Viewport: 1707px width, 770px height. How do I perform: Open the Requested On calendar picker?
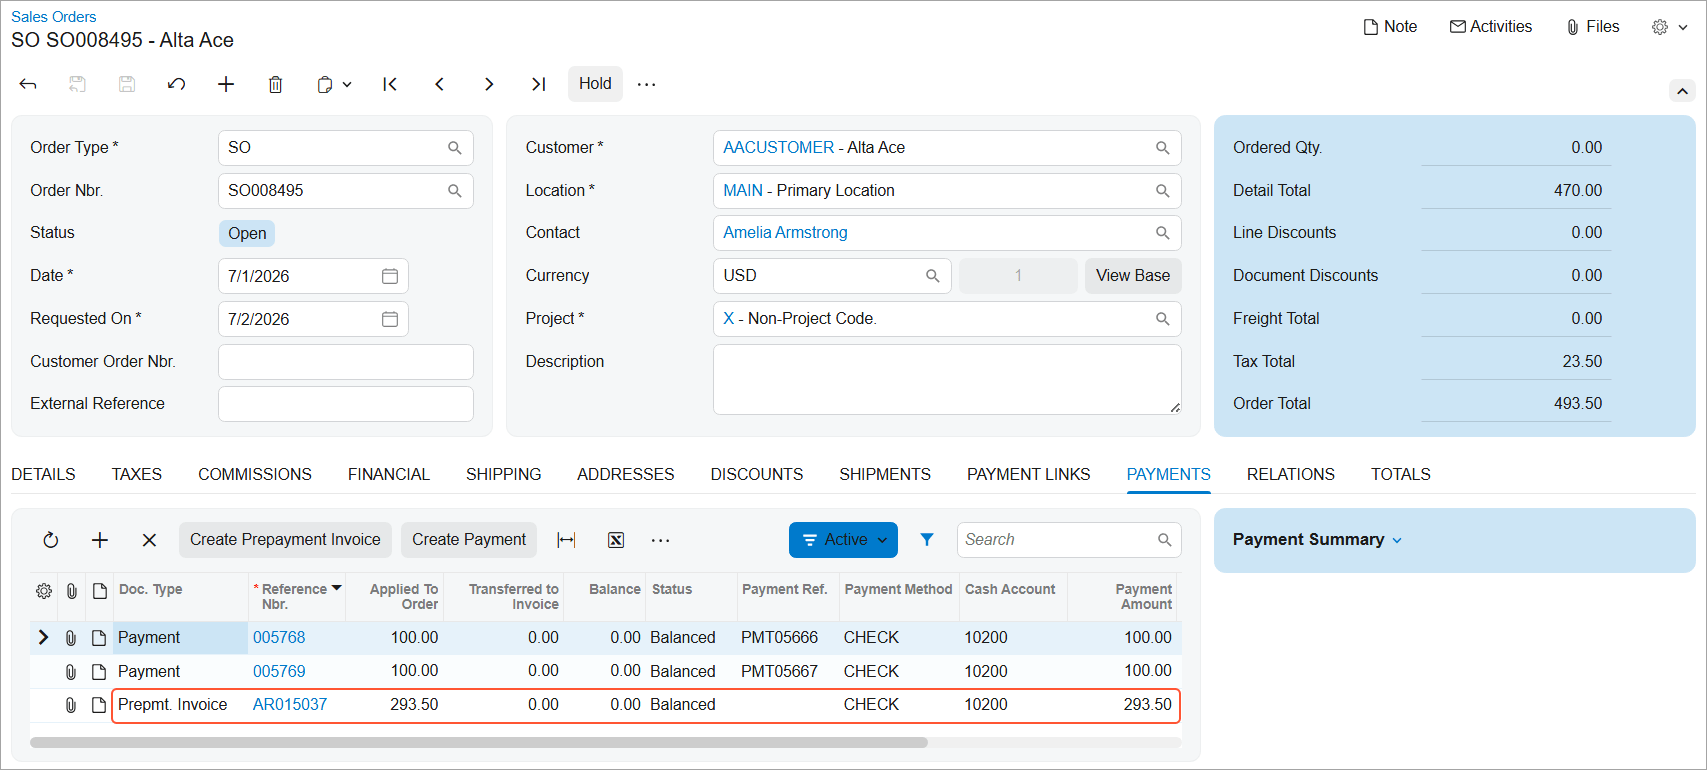pos(390,319)
